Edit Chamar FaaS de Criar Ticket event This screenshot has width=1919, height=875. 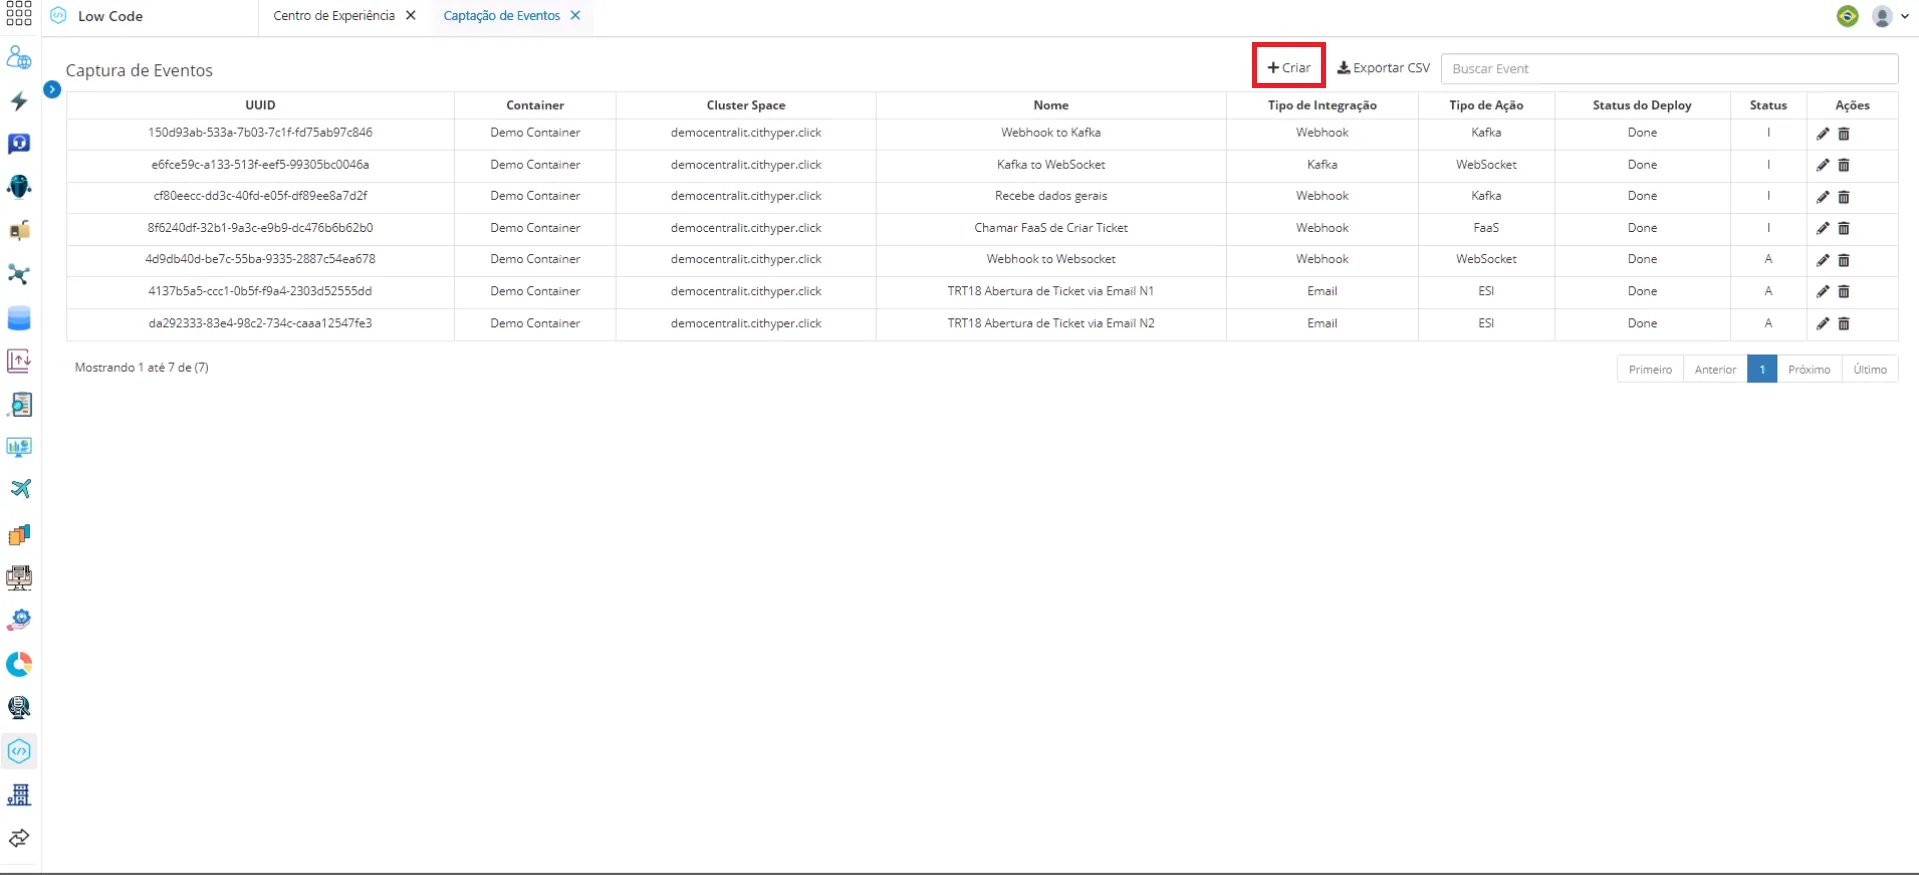click(1823, 228)
